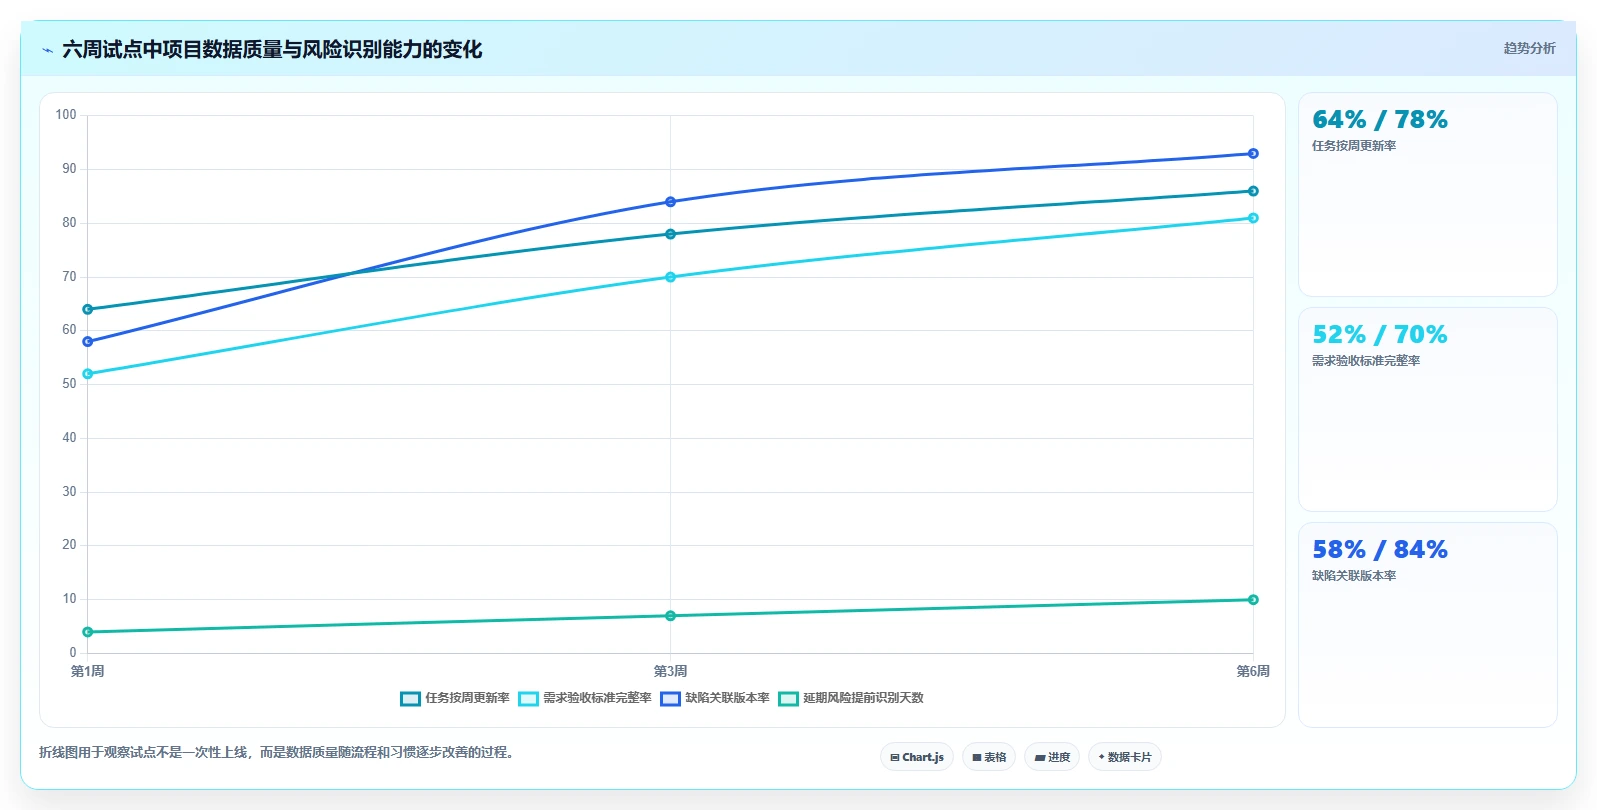Image resolution: width=1597 pixels, height=810 pixels.
Task: Click the 任务按周更新率 point at 第3周
Action: point(670,234)
